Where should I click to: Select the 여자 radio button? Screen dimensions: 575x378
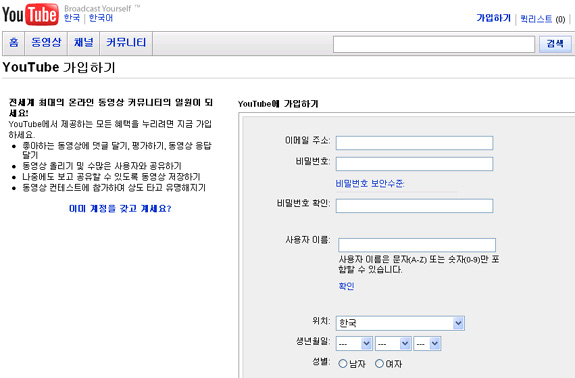pos(380,364)
